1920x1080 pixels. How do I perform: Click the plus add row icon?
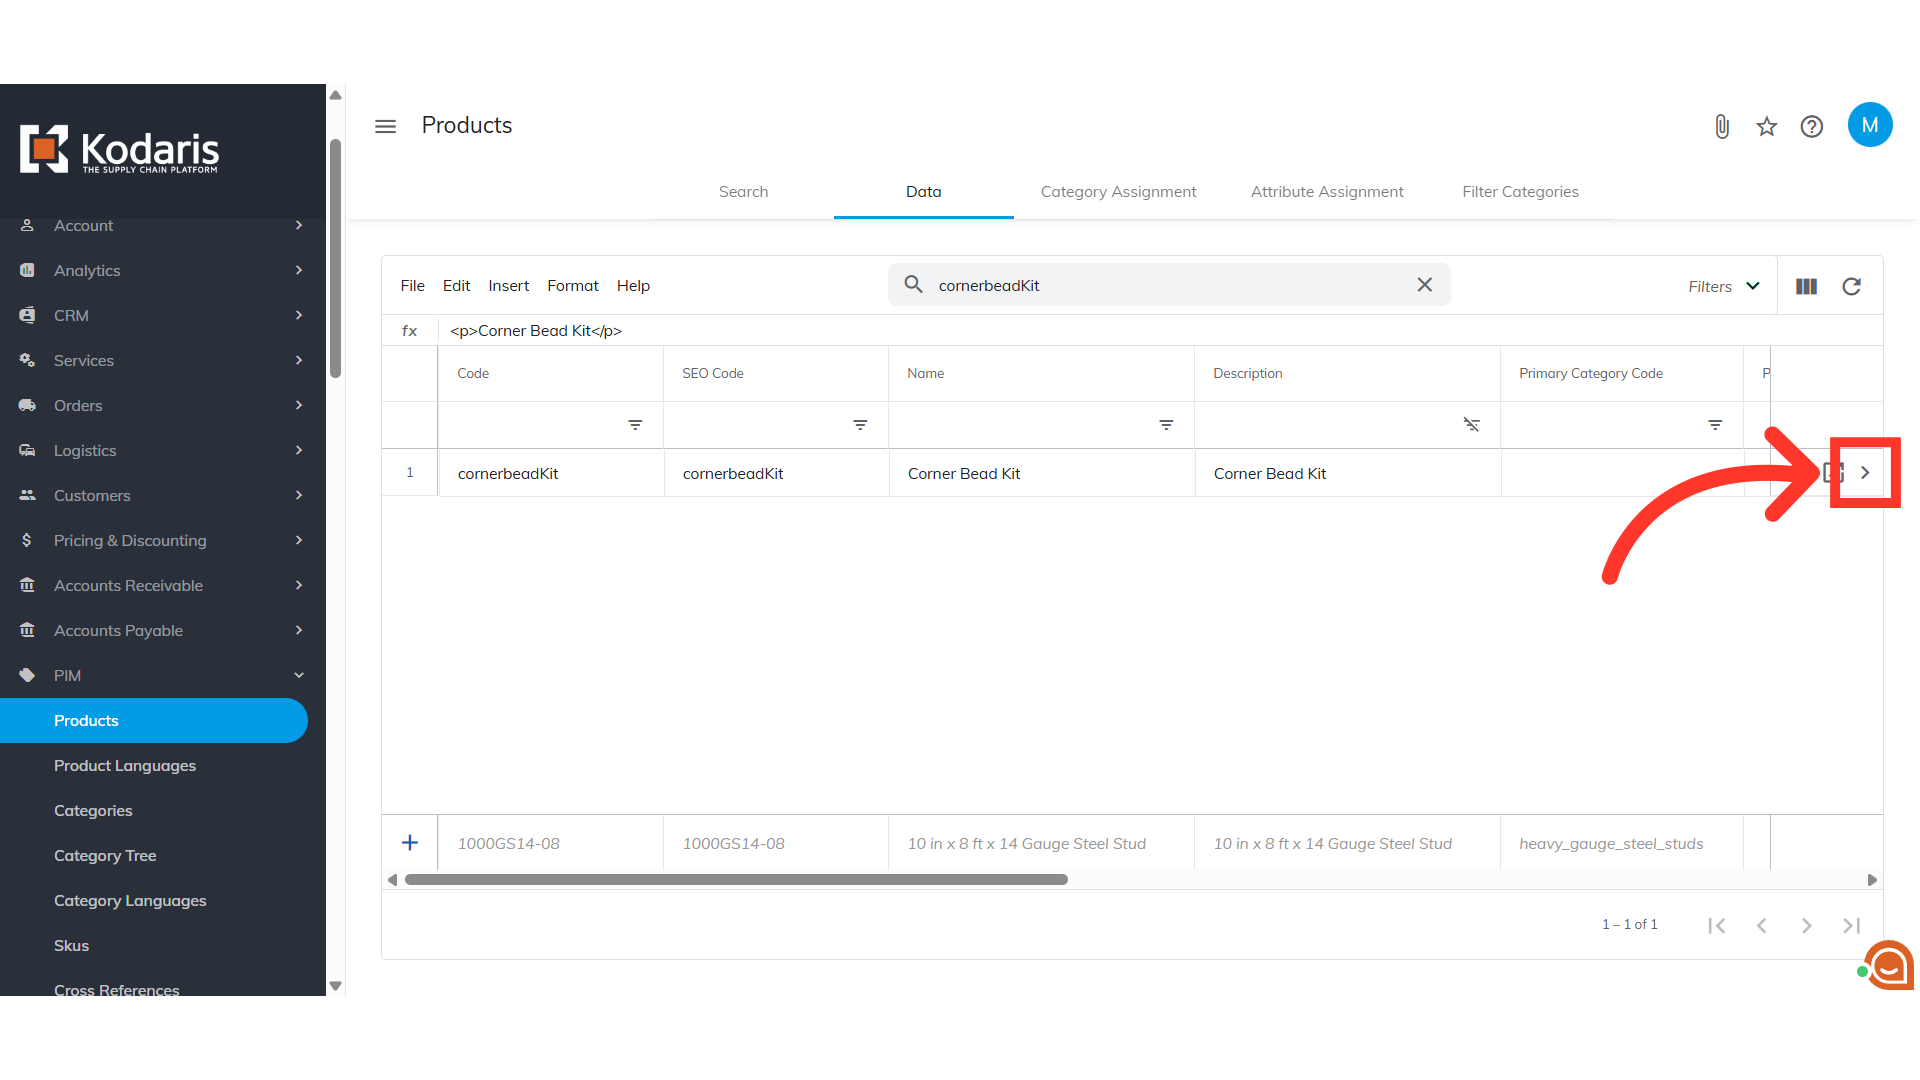tap(410, 843)
